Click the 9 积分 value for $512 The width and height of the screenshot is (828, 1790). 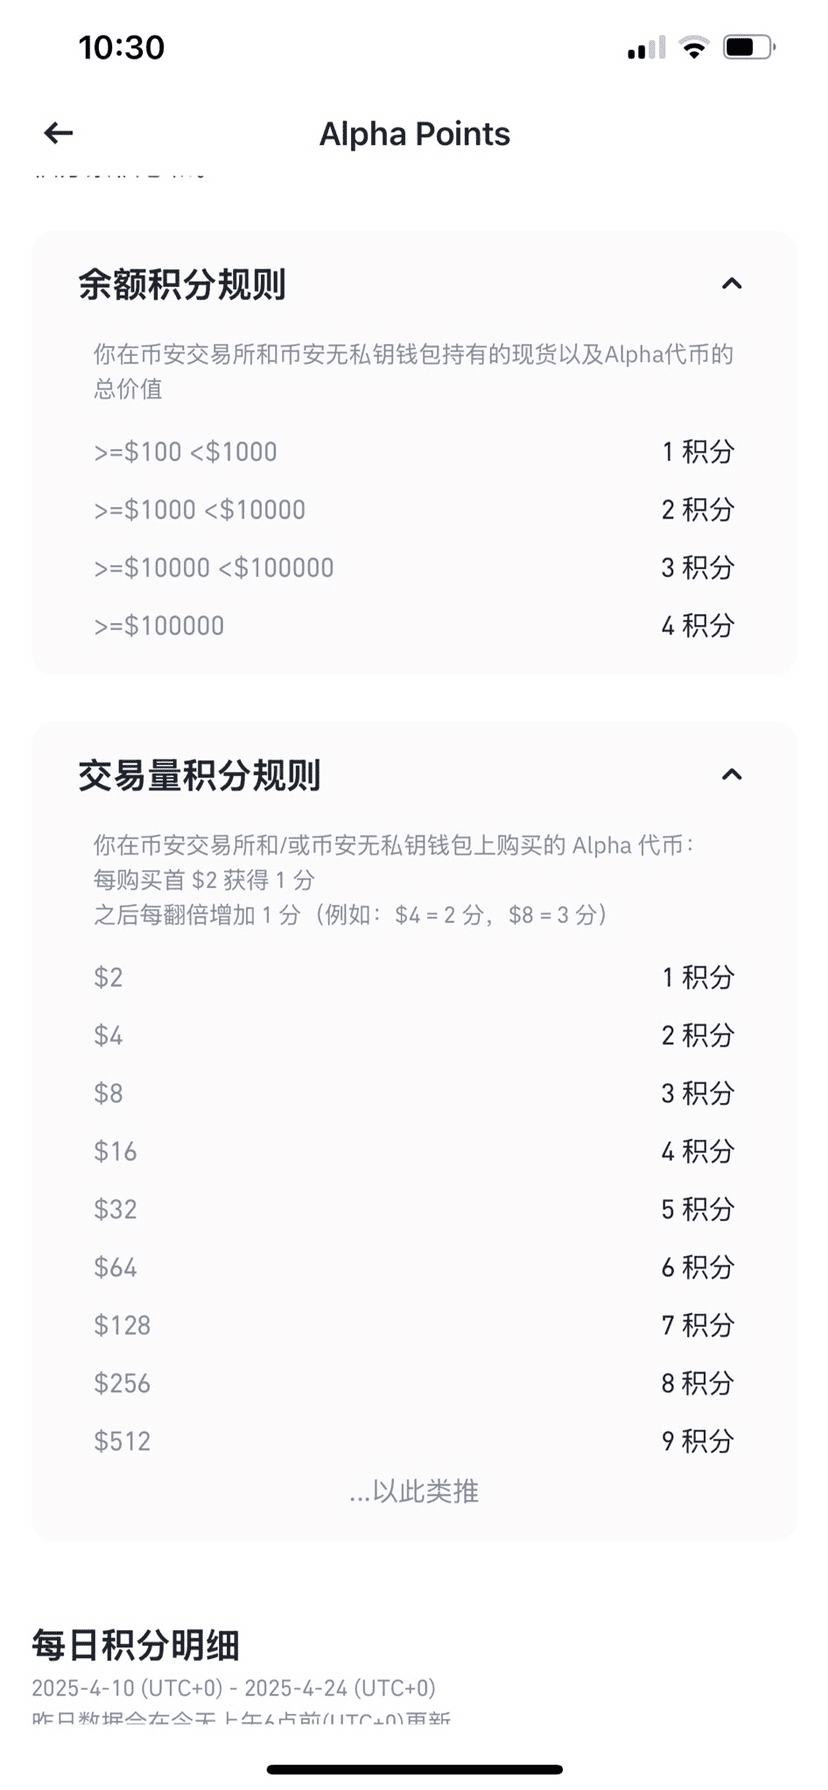[697, 1441]
